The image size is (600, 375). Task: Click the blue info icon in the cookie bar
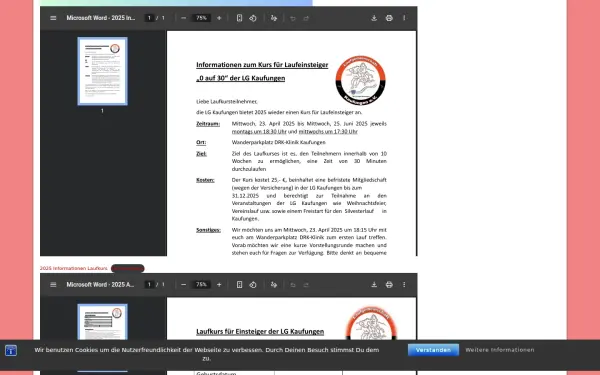tap(11, 350)
